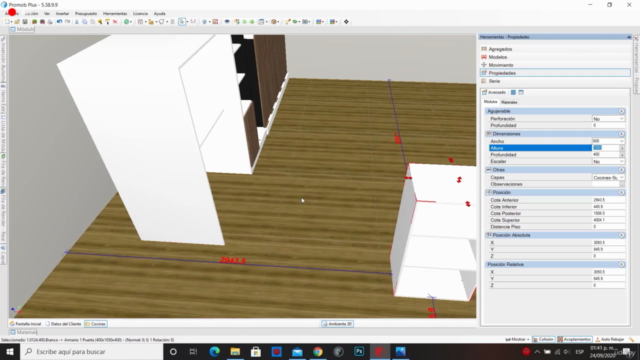Collapse the Agujerable section
Viewport: 640px width, 360px height.
[x=621, y=111]
